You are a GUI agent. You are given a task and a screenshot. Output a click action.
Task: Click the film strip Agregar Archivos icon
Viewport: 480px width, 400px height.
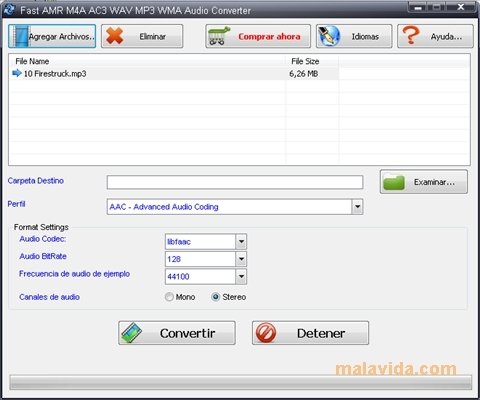(21, 36)
